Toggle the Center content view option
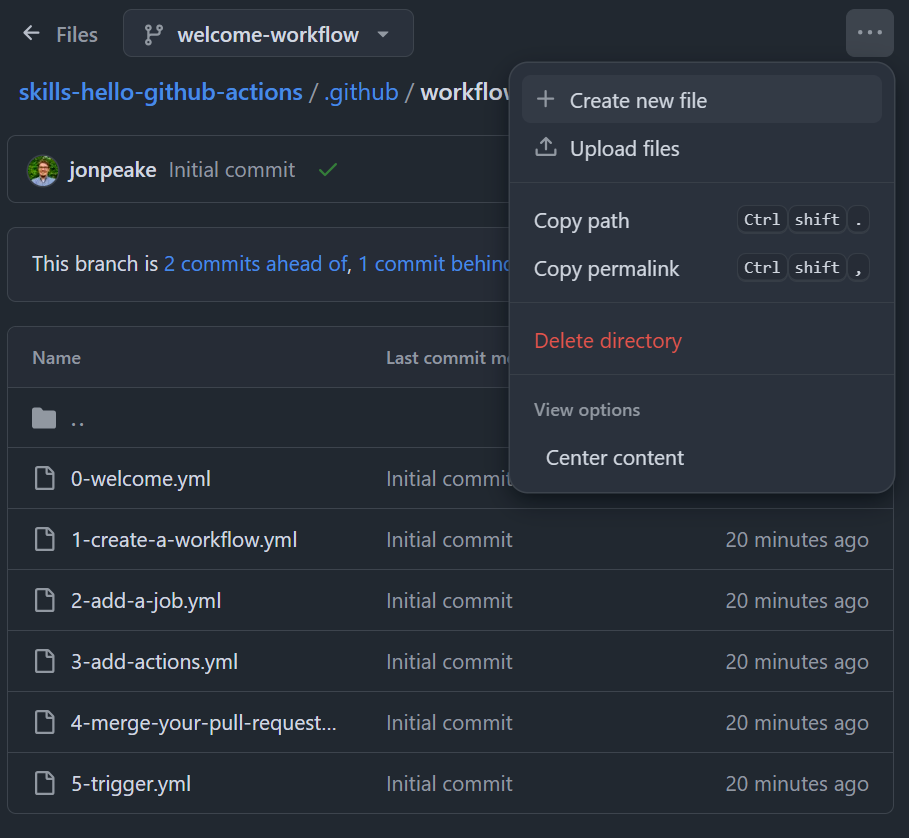The image size is (909, 838). [614, 458]
